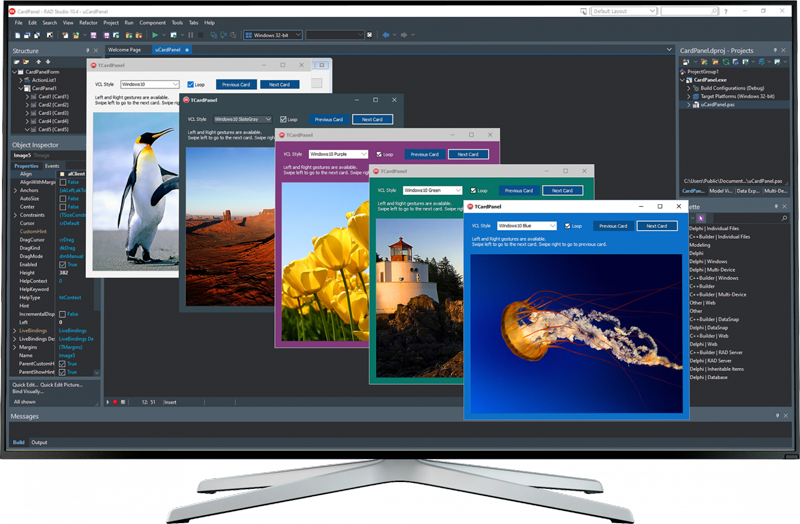Pin the Messages panel with its pin icon
The image size is (800, 524).
pyautogui.click(x=778, y=416)
